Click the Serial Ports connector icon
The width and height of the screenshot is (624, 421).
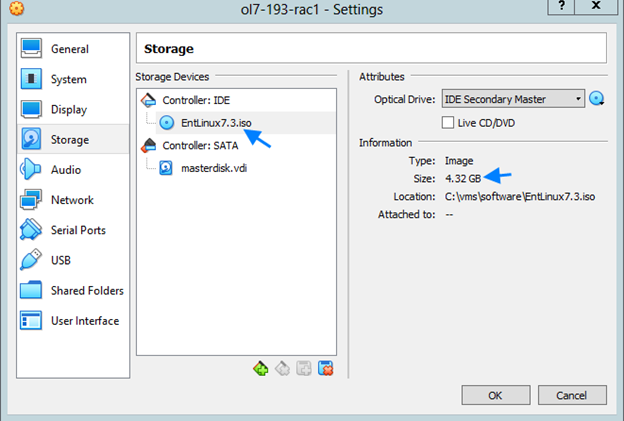click(31, 230)
